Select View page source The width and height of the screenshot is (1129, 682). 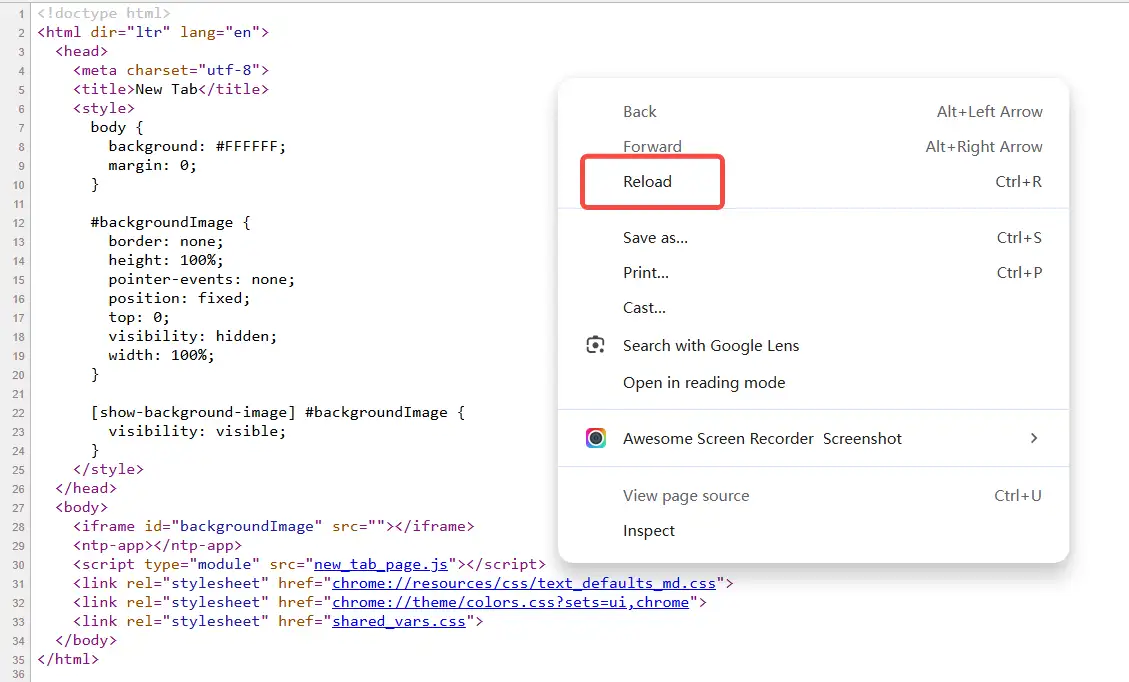(x=814, y=495)
